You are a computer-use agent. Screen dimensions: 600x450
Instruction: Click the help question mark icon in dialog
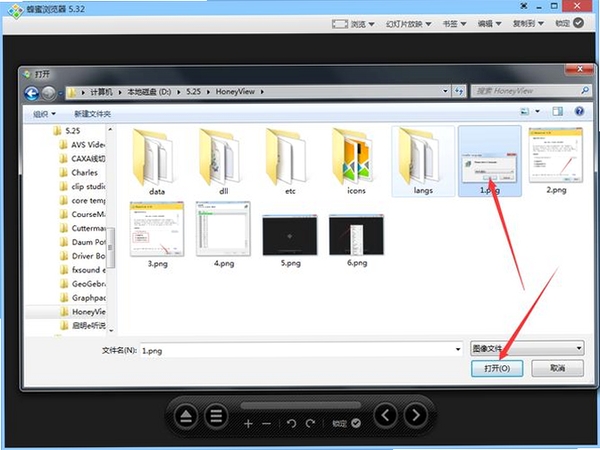click(x=579, y=111)
